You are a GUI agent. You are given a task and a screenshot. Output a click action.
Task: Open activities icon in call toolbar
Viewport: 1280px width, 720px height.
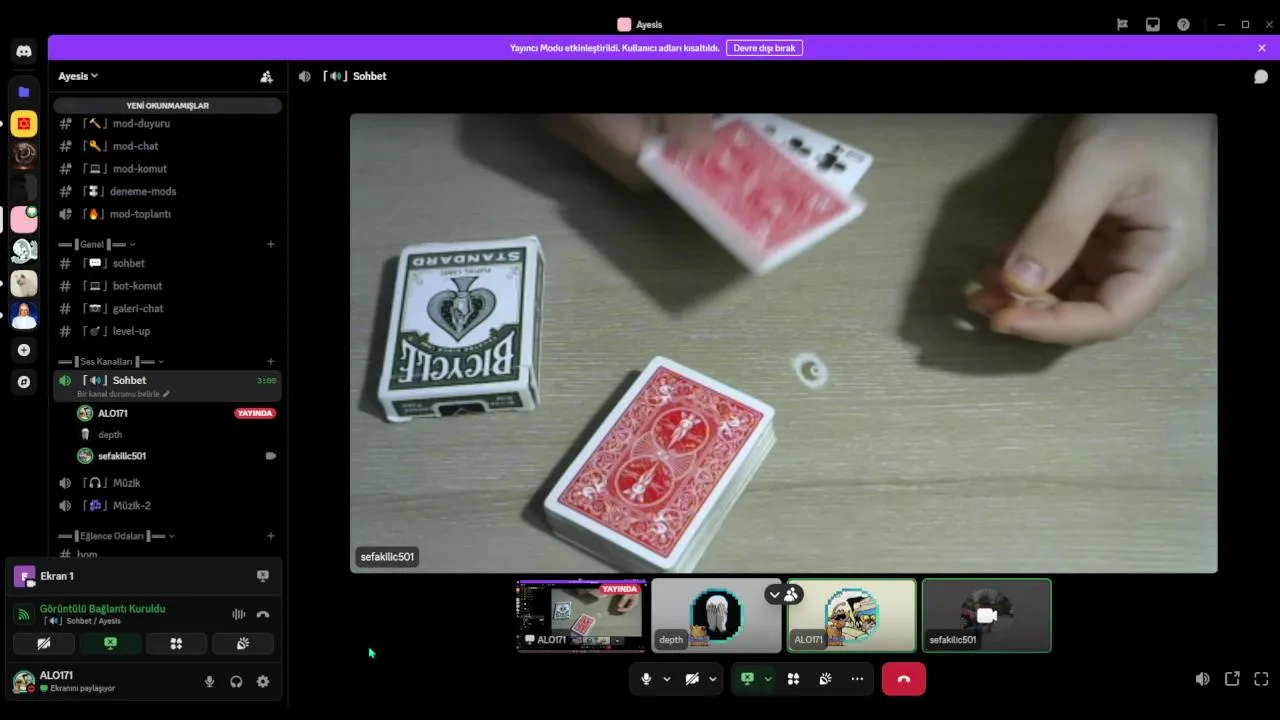tap(793, 679)
